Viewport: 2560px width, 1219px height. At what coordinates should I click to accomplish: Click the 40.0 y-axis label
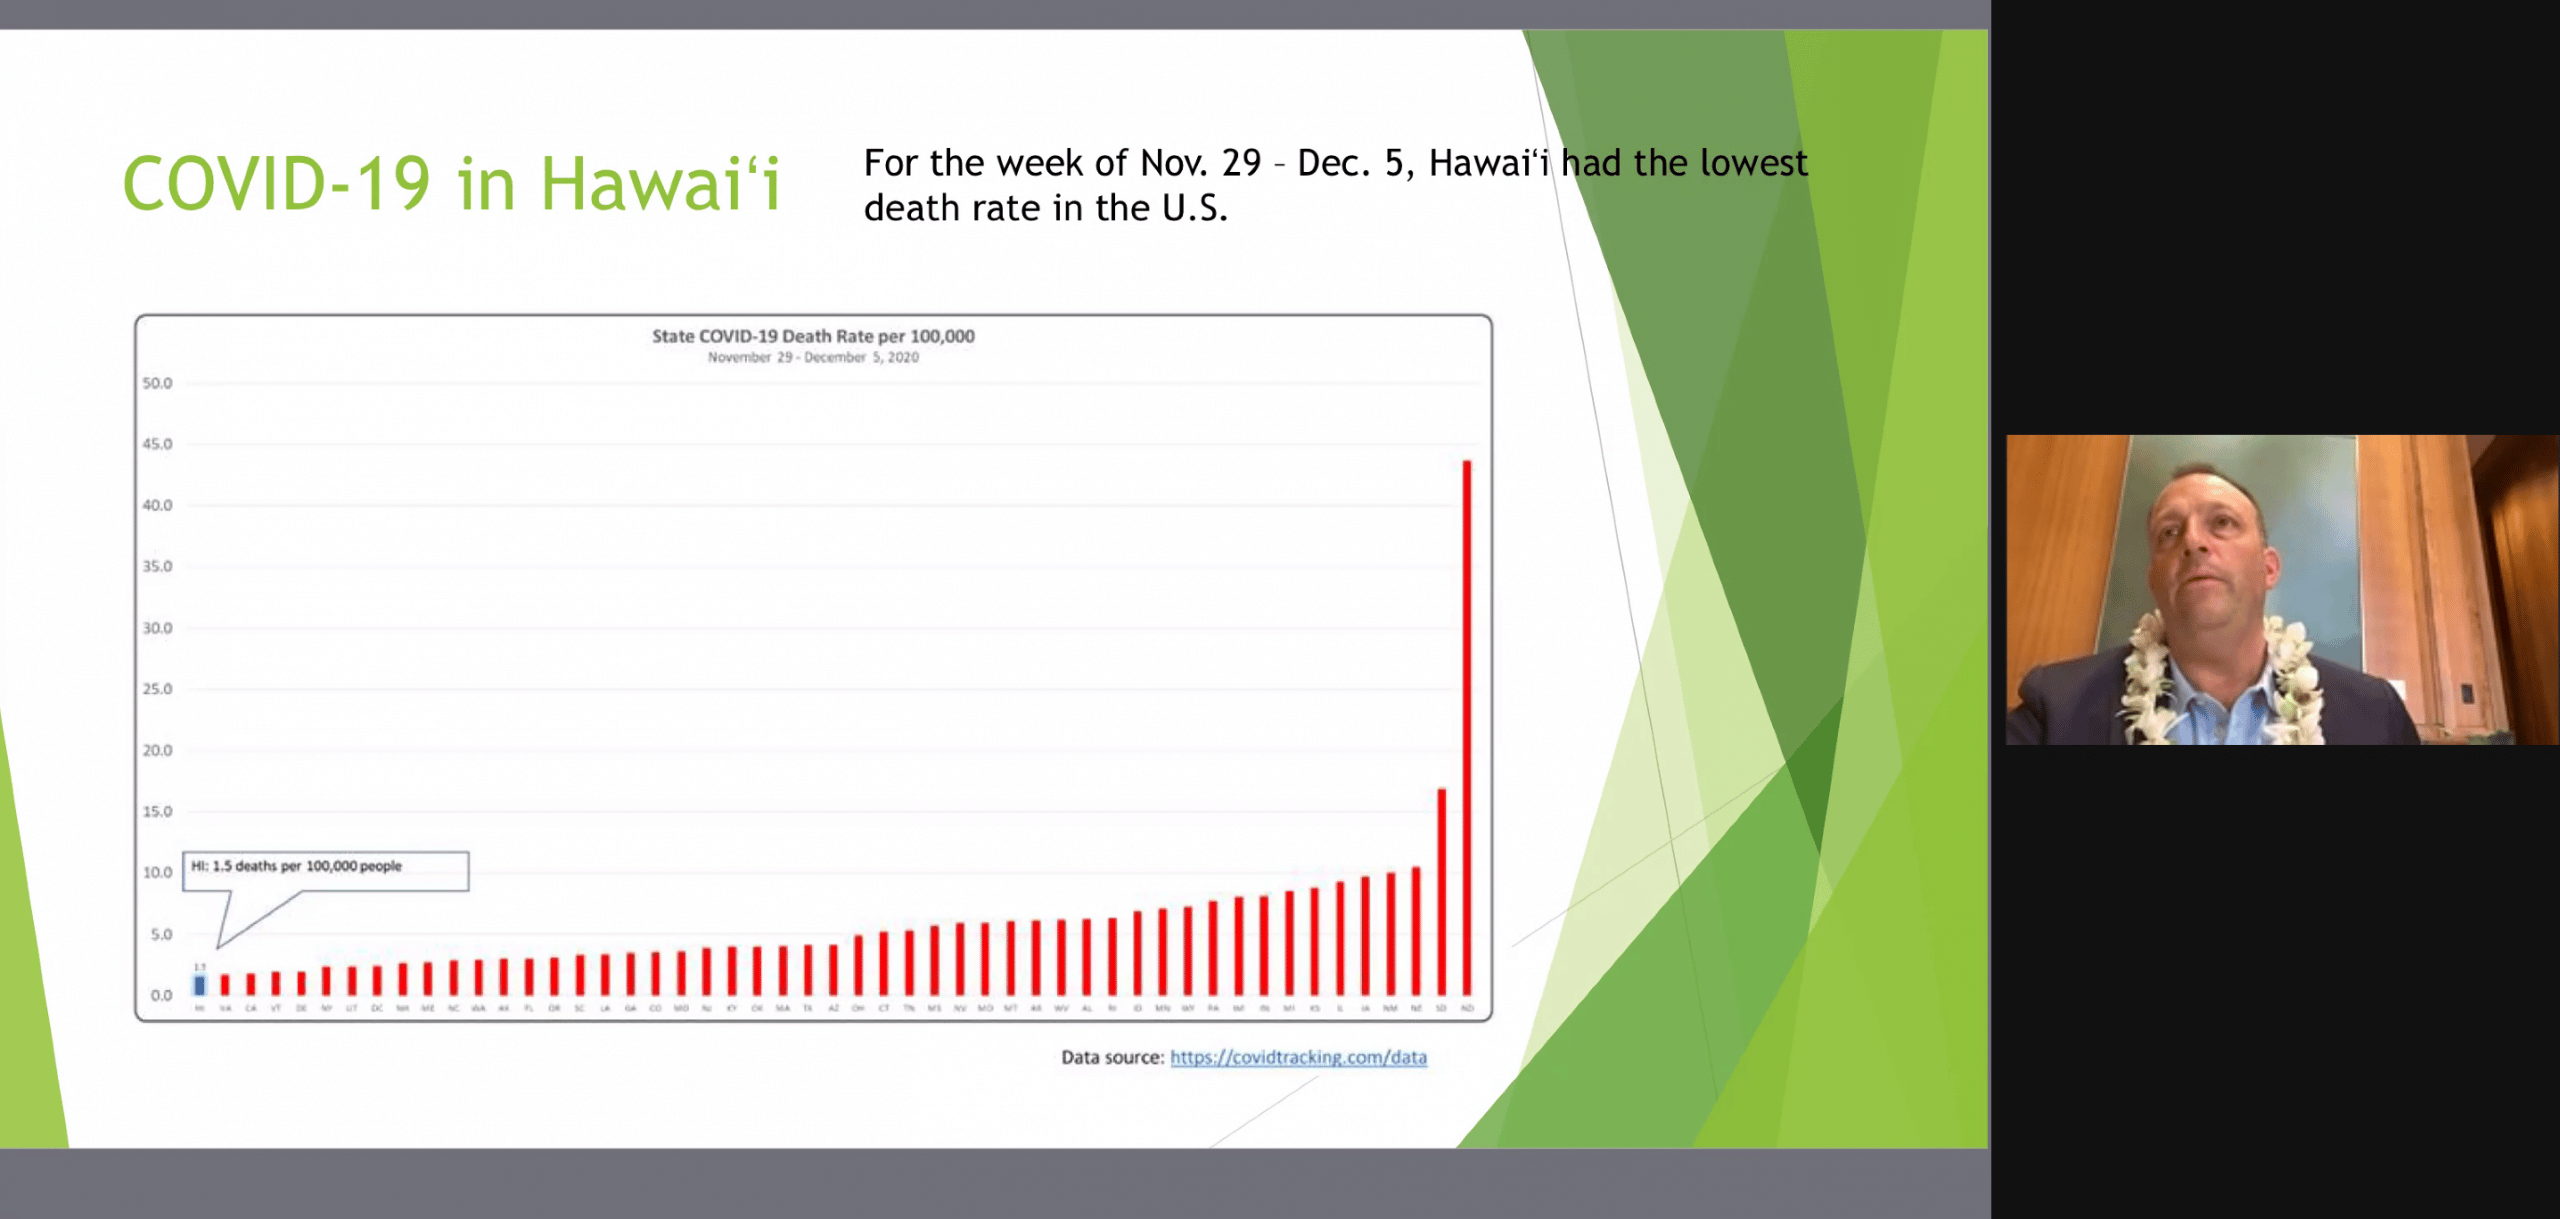[157, 505]
